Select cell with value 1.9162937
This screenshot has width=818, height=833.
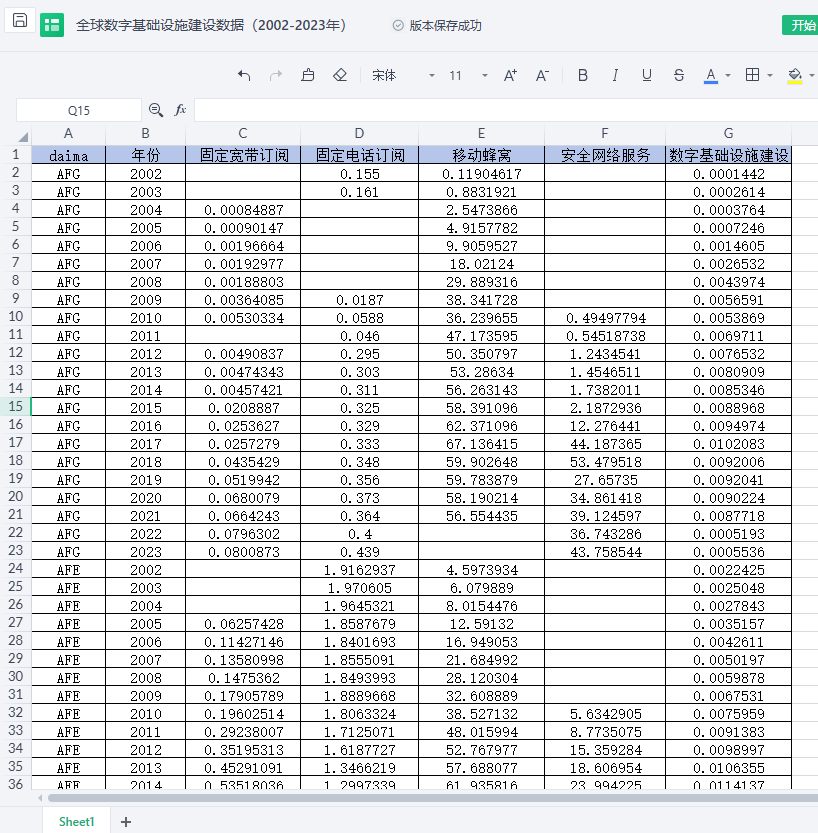click(x=360, y=570)
